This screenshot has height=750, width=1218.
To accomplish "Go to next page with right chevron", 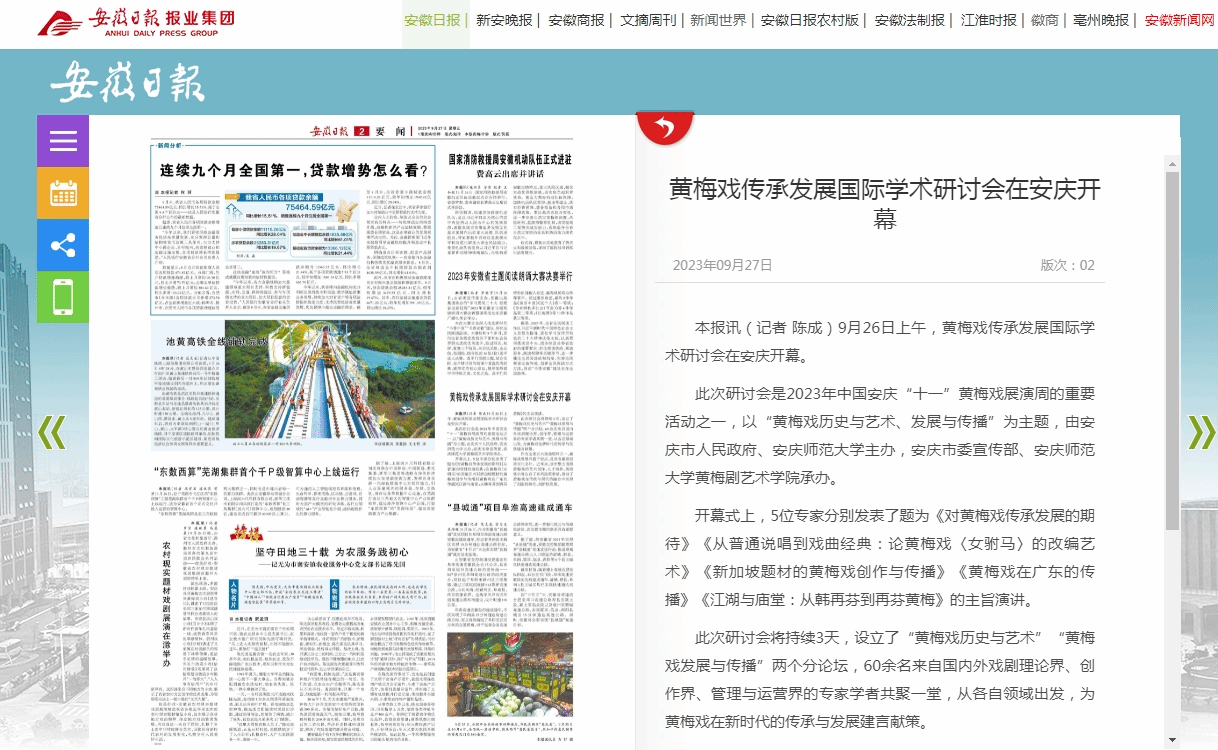I will [1199, 431].
